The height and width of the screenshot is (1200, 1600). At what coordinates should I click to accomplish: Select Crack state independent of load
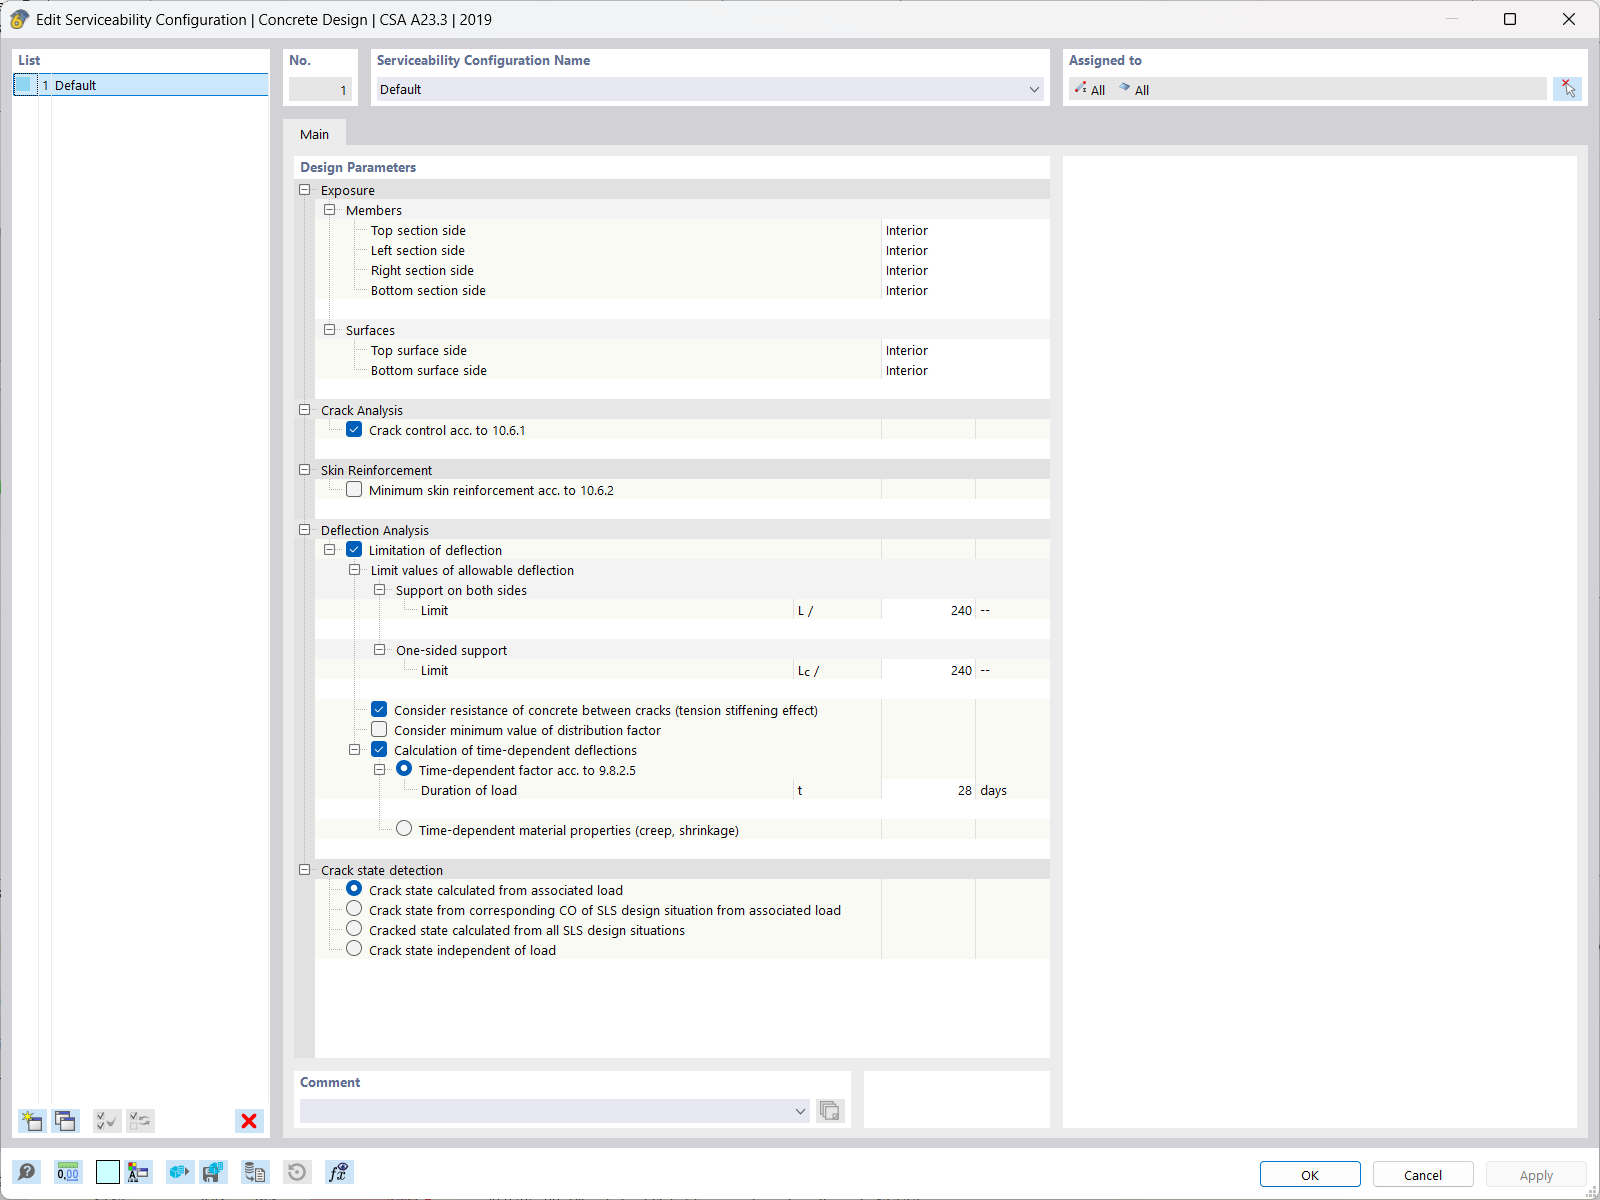354,948
